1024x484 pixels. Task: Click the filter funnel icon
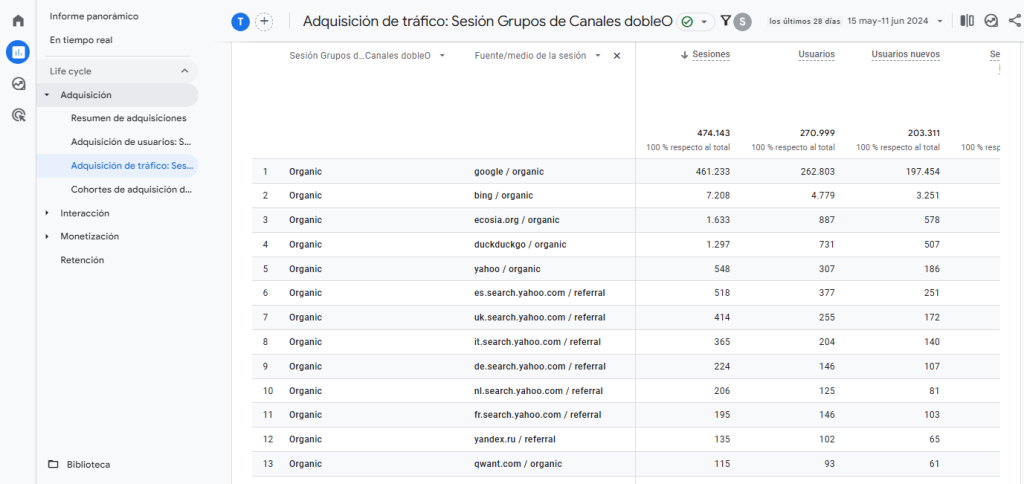click(x=726, y=21)
